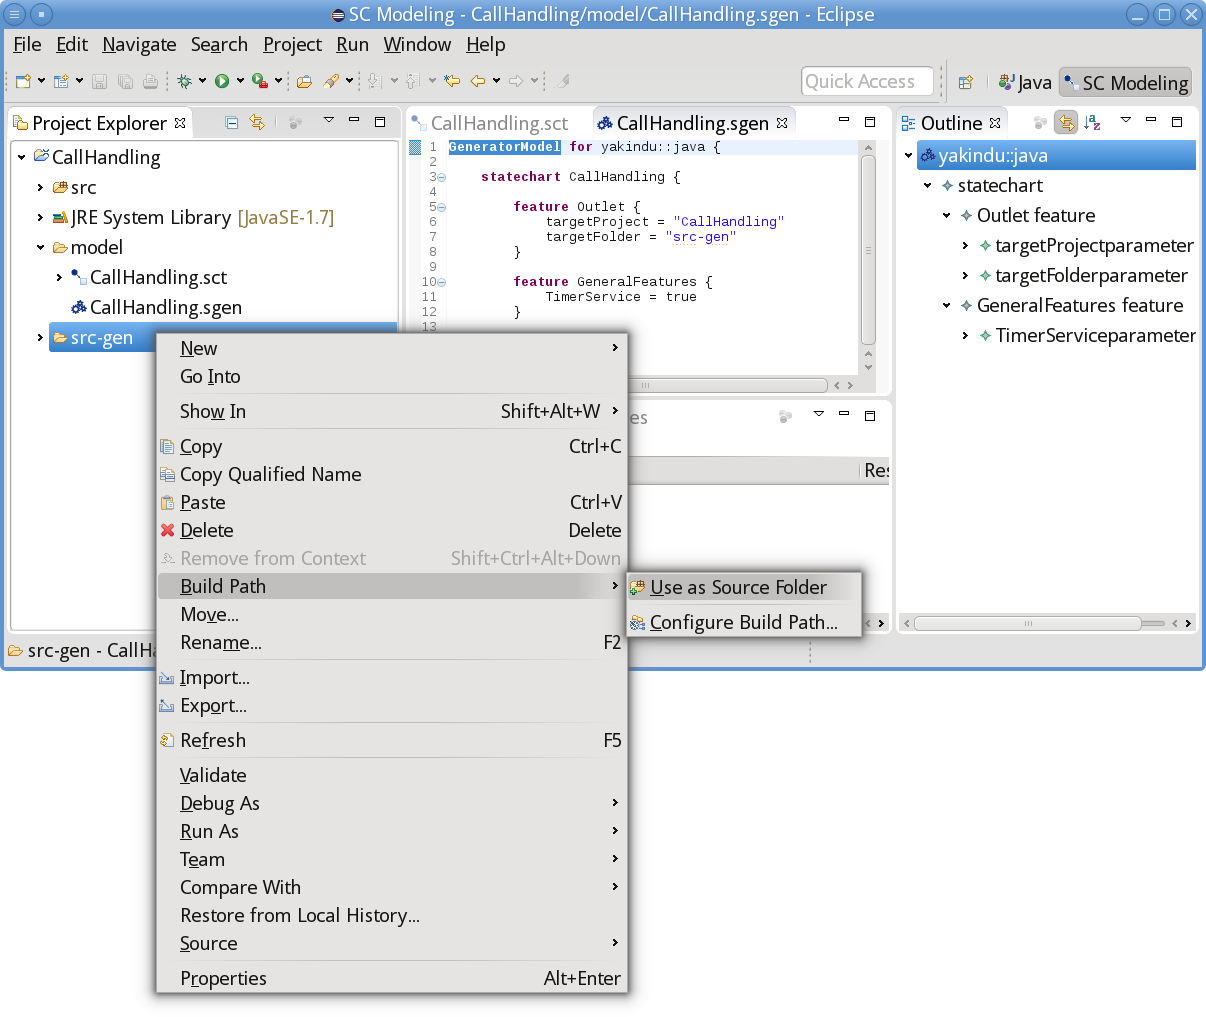Open the File menu
This screenshot has height=1017, width=1206.
click(x=27, y=44)
